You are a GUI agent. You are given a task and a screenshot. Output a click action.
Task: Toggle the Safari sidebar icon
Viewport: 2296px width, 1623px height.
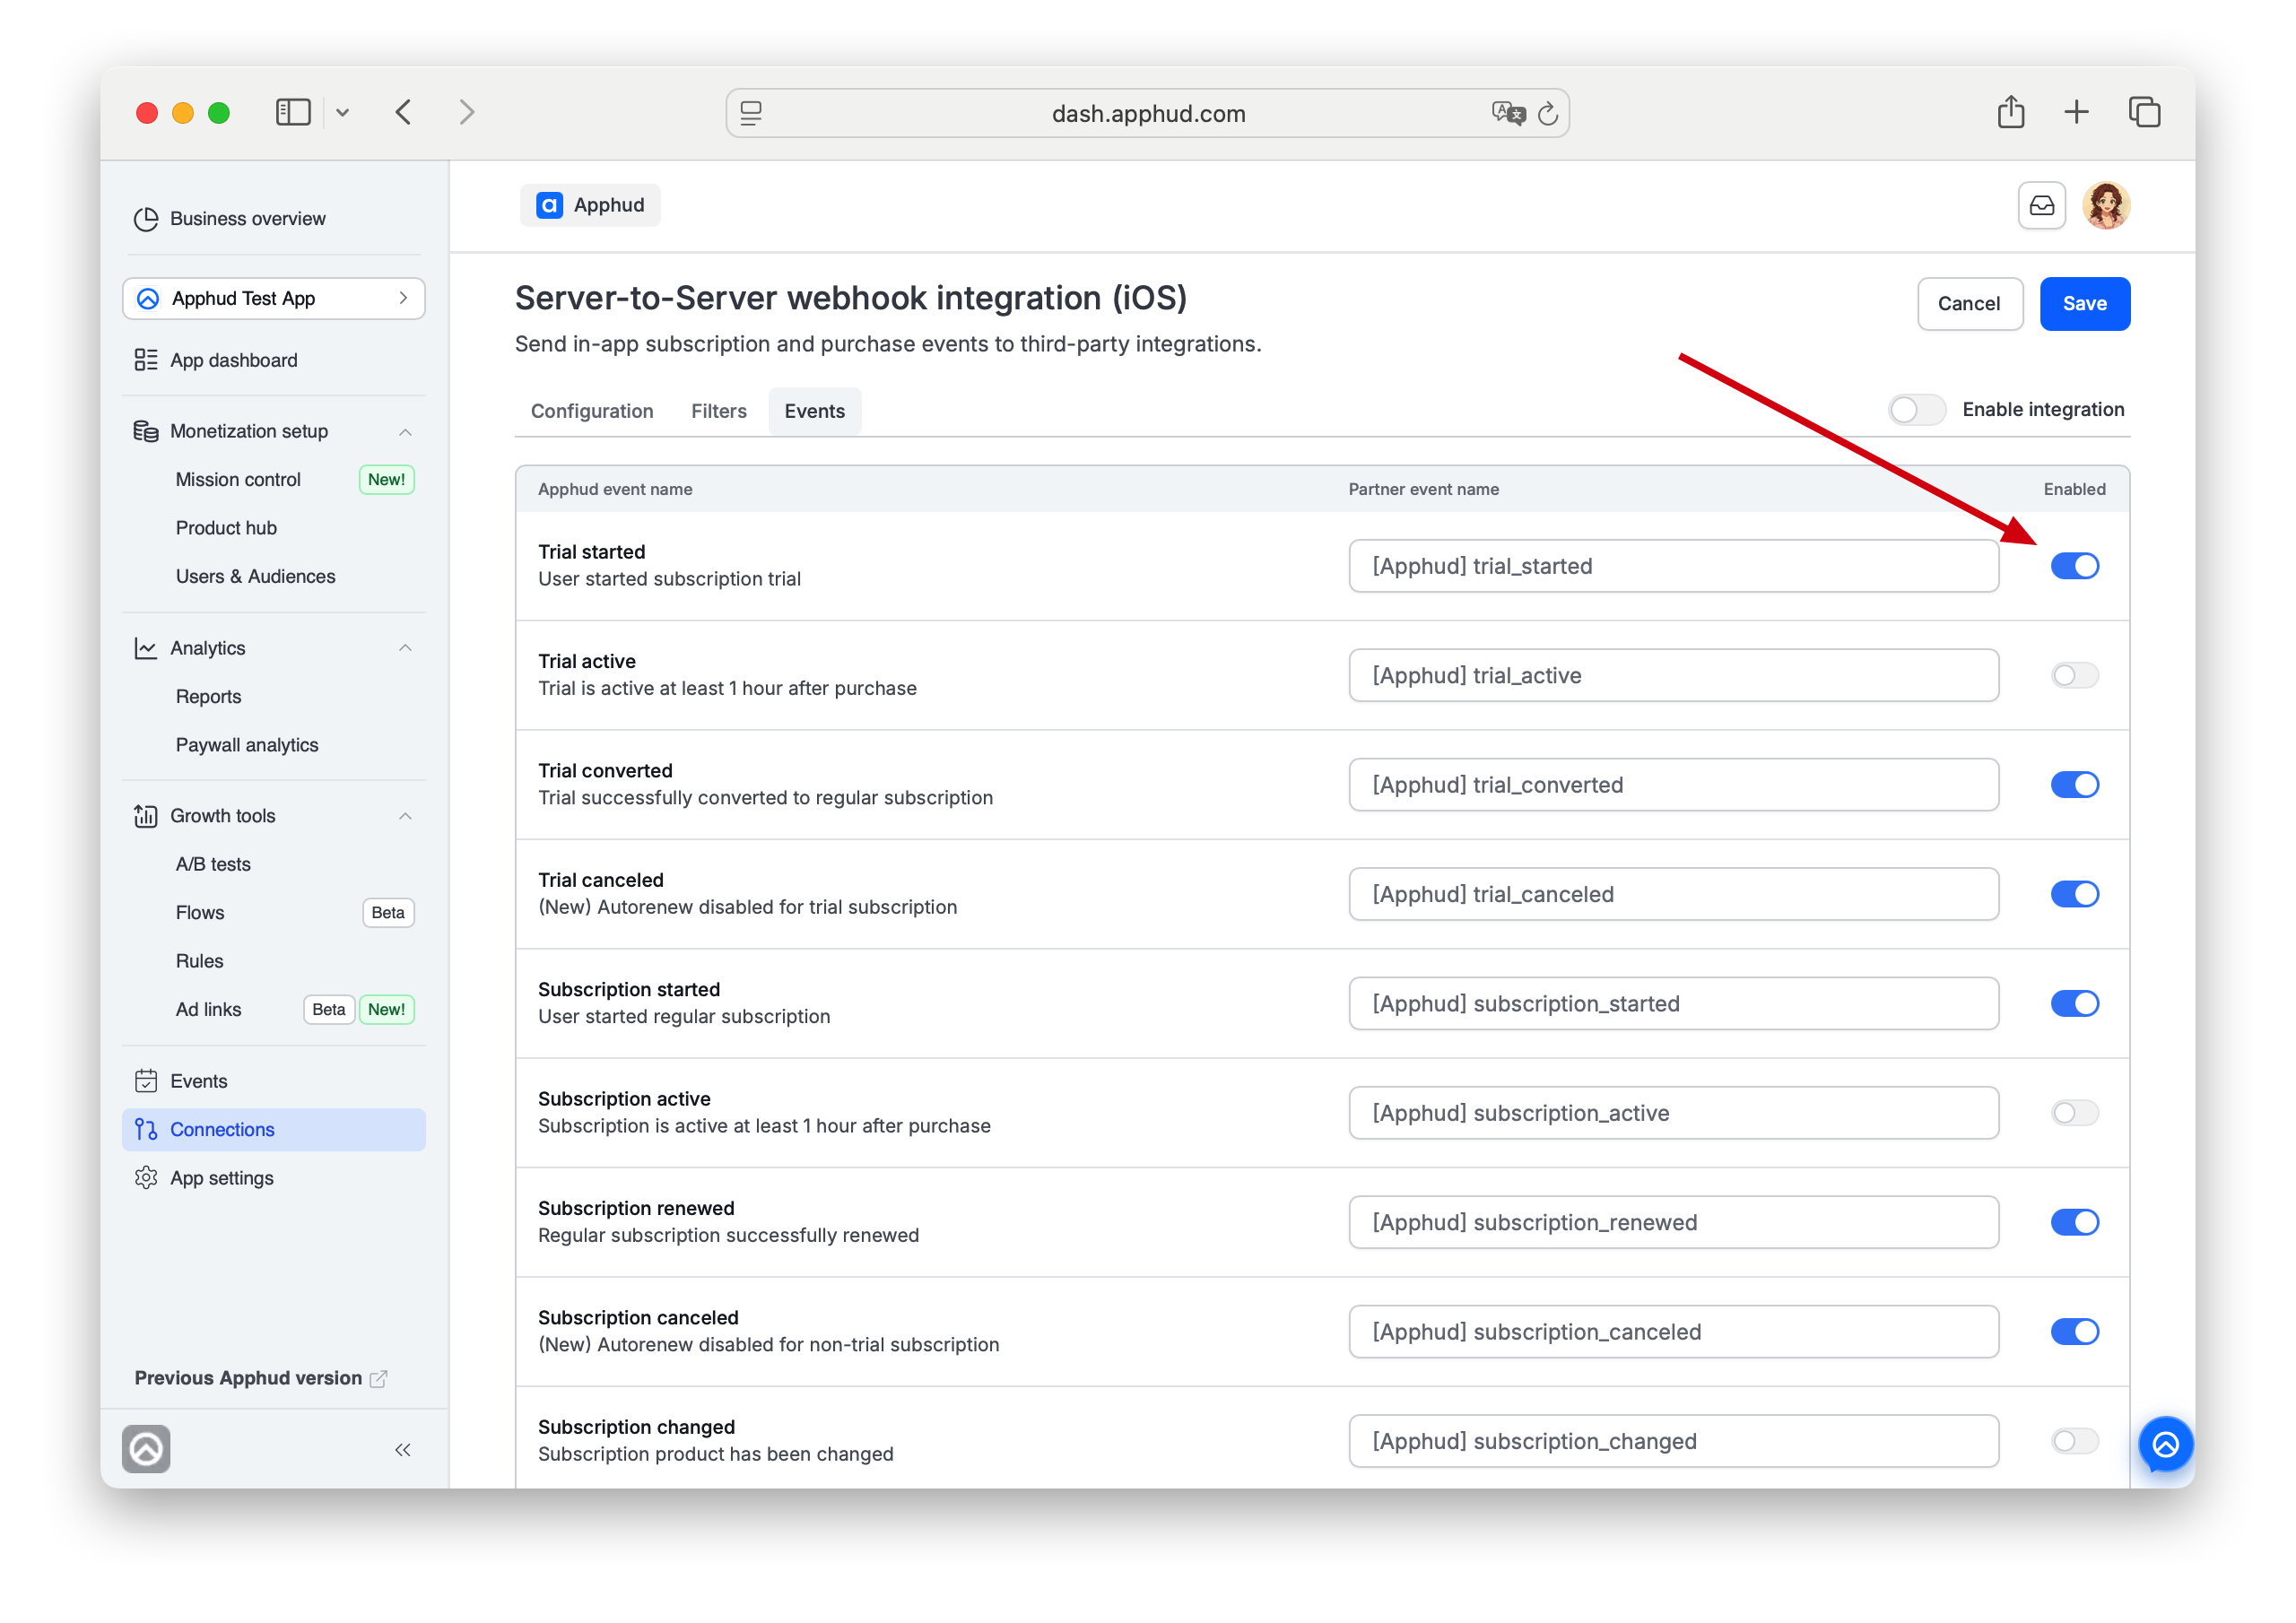(x=293, y=112)
